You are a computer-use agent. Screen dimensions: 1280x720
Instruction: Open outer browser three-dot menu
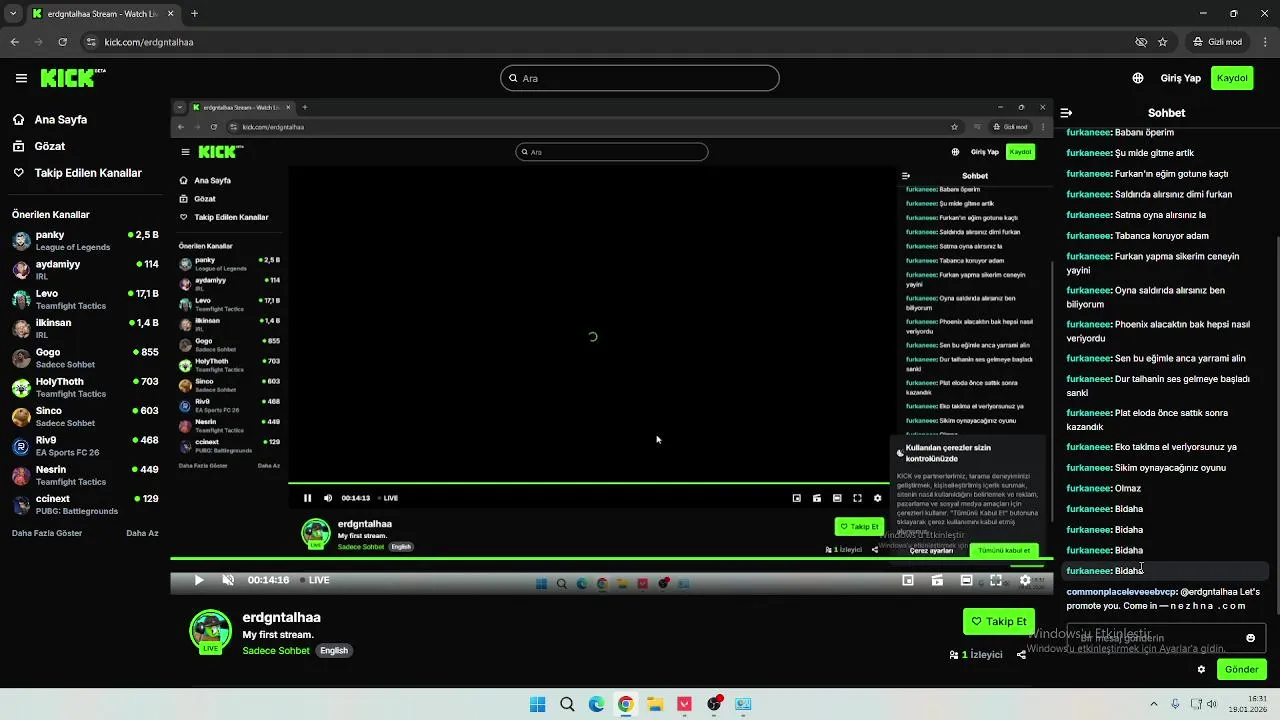tap(1264, 42)
